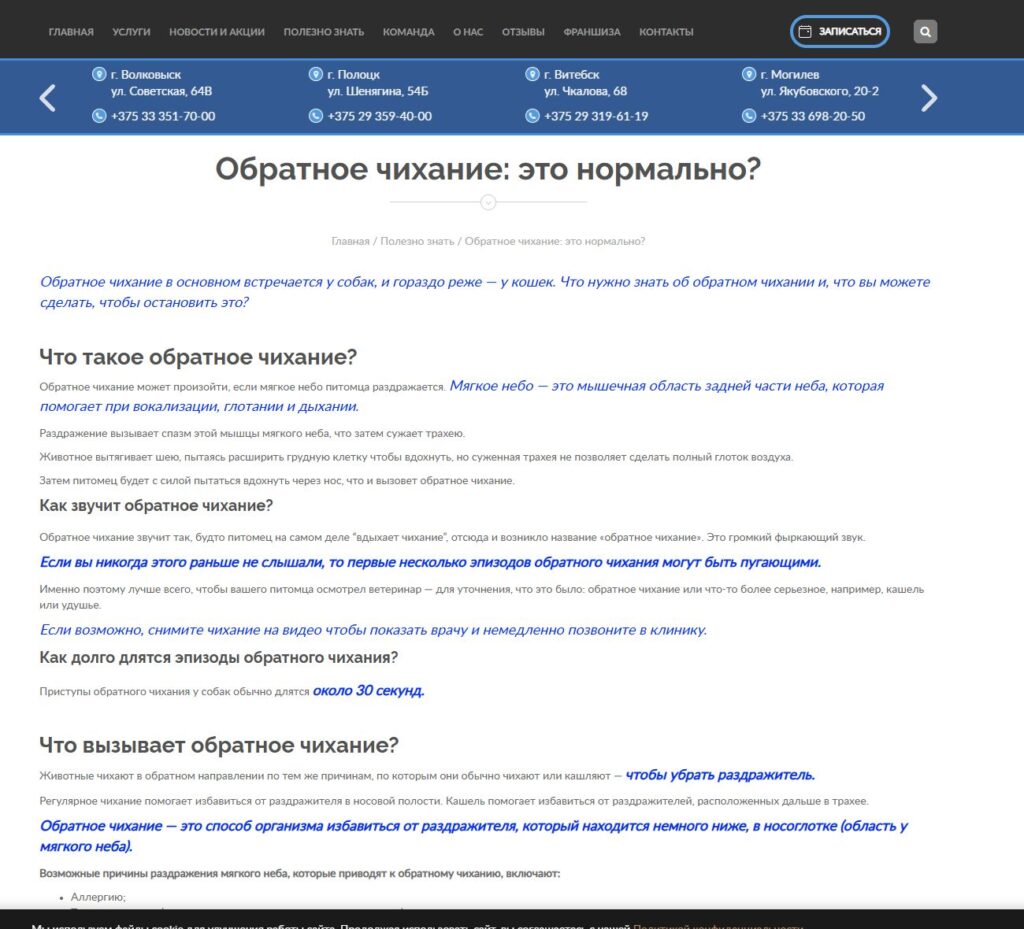The width and height of the screenshot is (1024, 929).
Task: Click phone icon beside +375 29 319-61-19
Action: pyautogui.click(x=532, y=116)
